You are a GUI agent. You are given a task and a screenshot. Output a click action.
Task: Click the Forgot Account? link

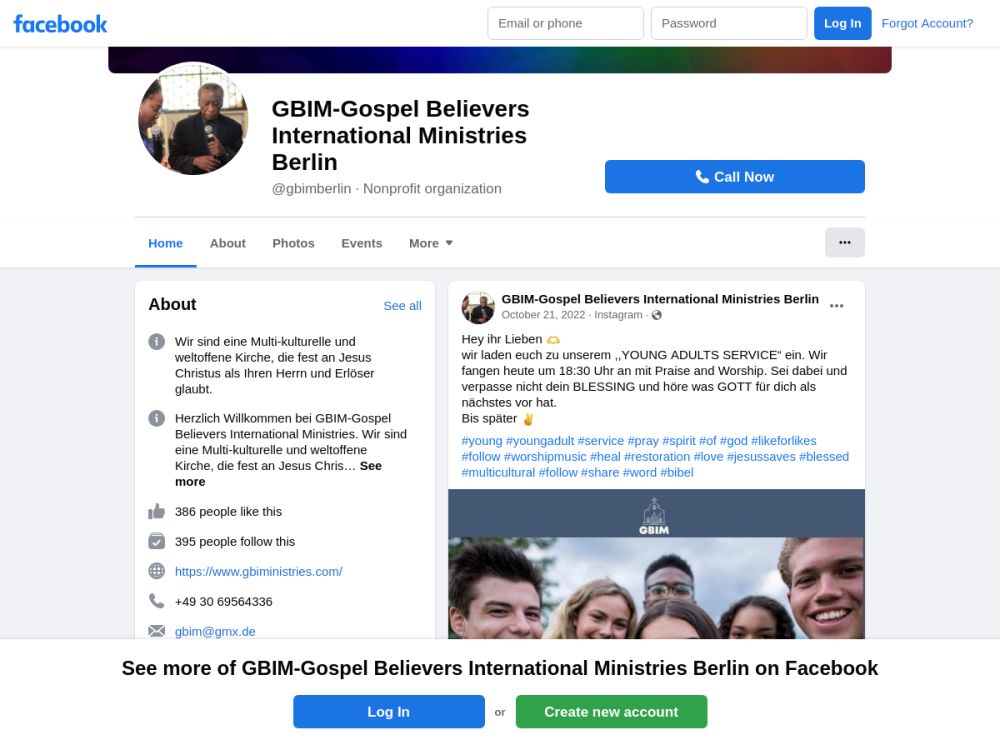(x=927, y=23)
